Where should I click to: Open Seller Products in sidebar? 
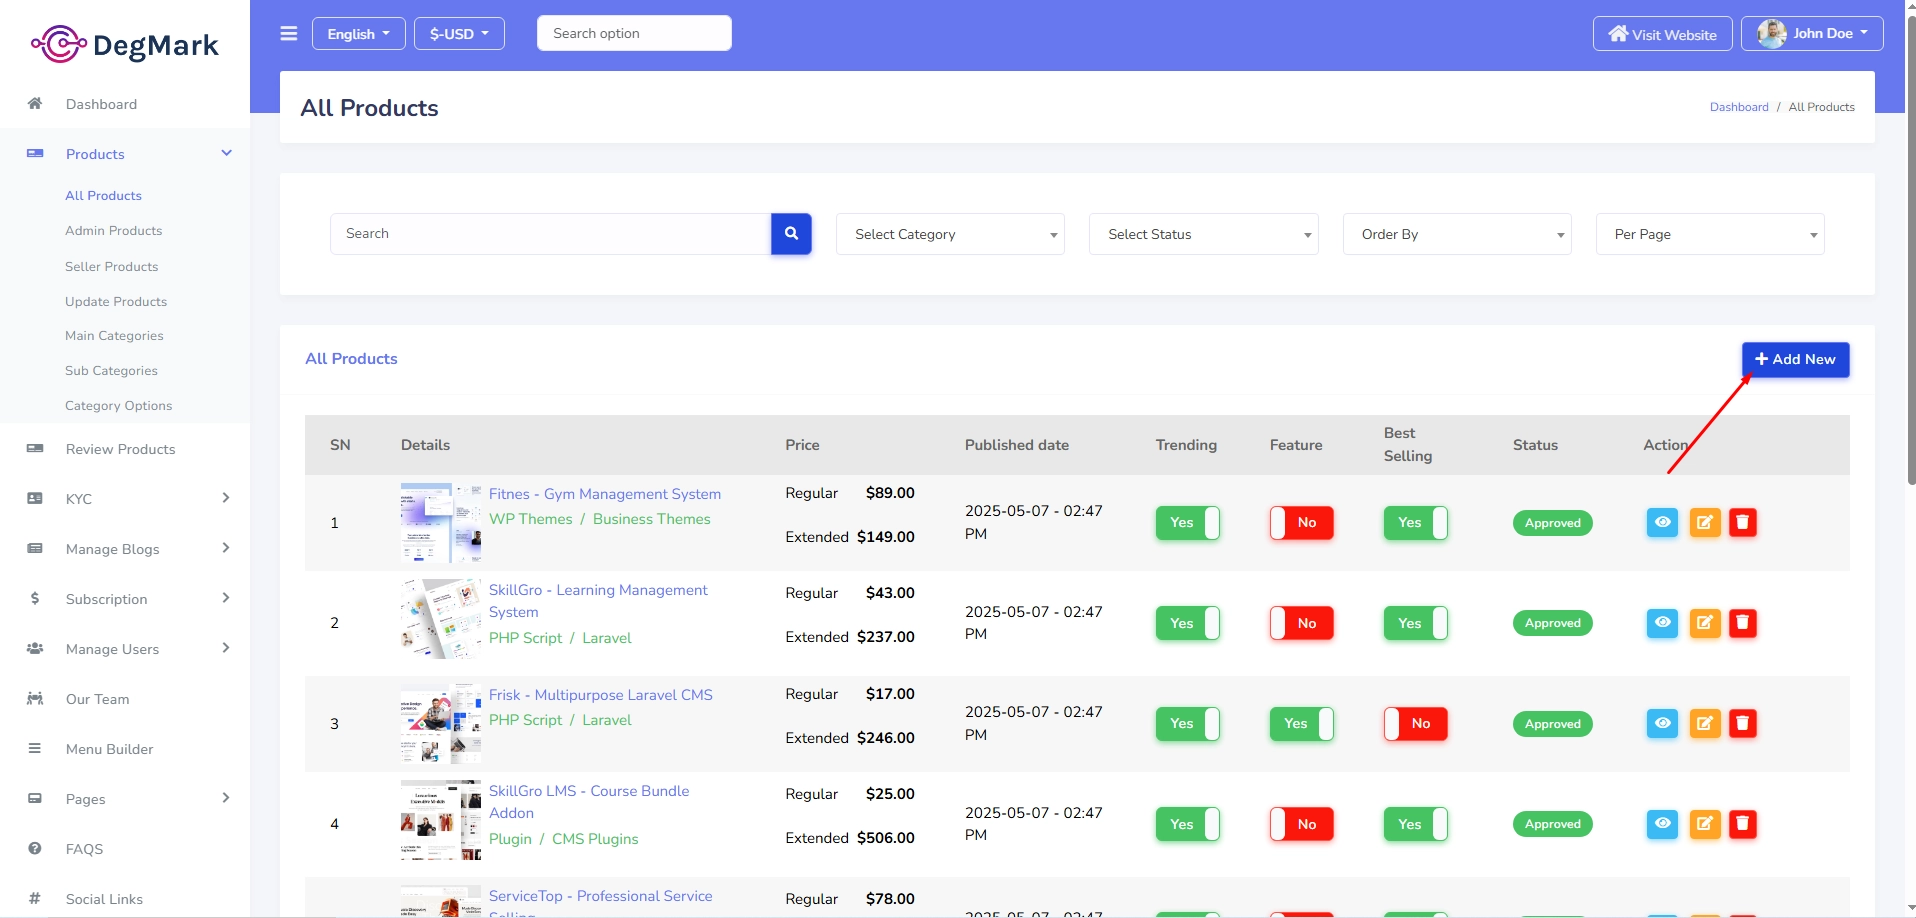click(x=111, y=266)
